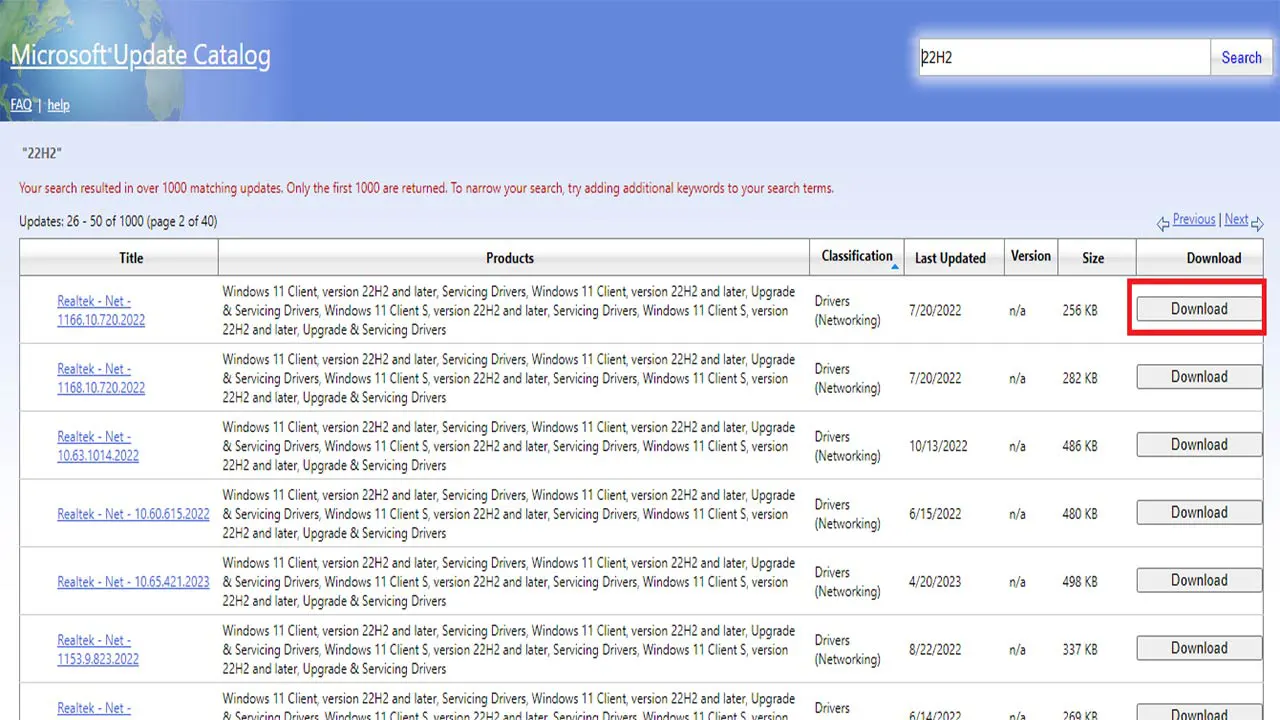Open the FAQ link
Screen dimensions: 1280x720
click(x=21, y=105)
